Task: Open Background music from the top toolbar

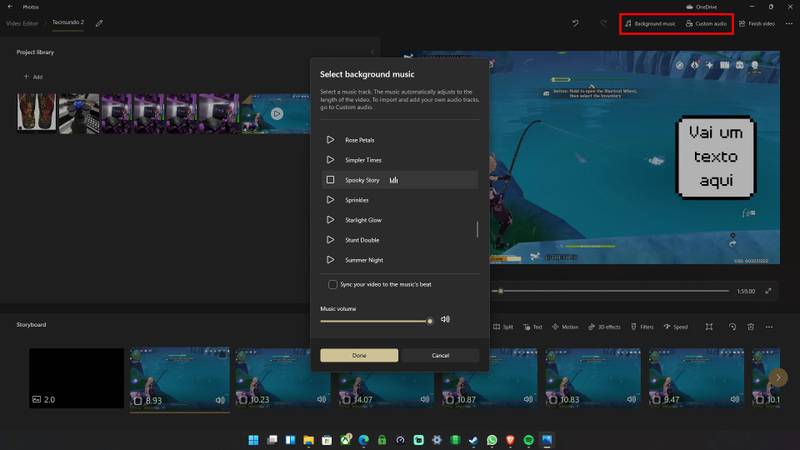Action: (x=650, y=23)
